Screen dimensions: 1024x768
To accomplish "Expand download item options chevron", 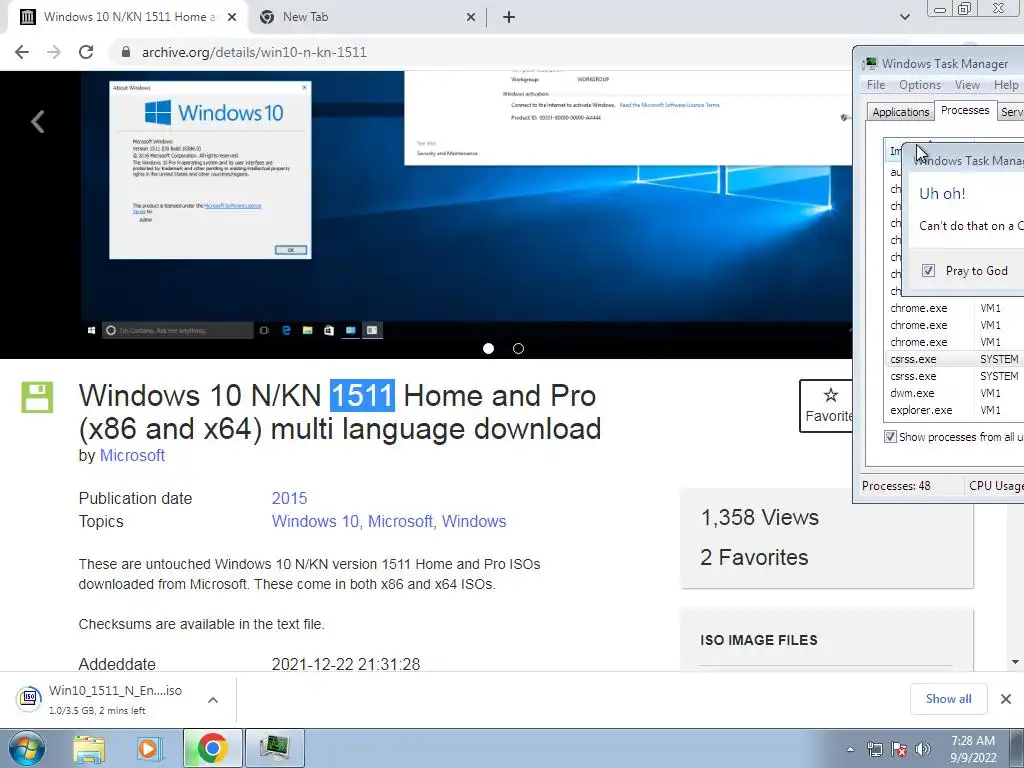I will coord(213,700).
